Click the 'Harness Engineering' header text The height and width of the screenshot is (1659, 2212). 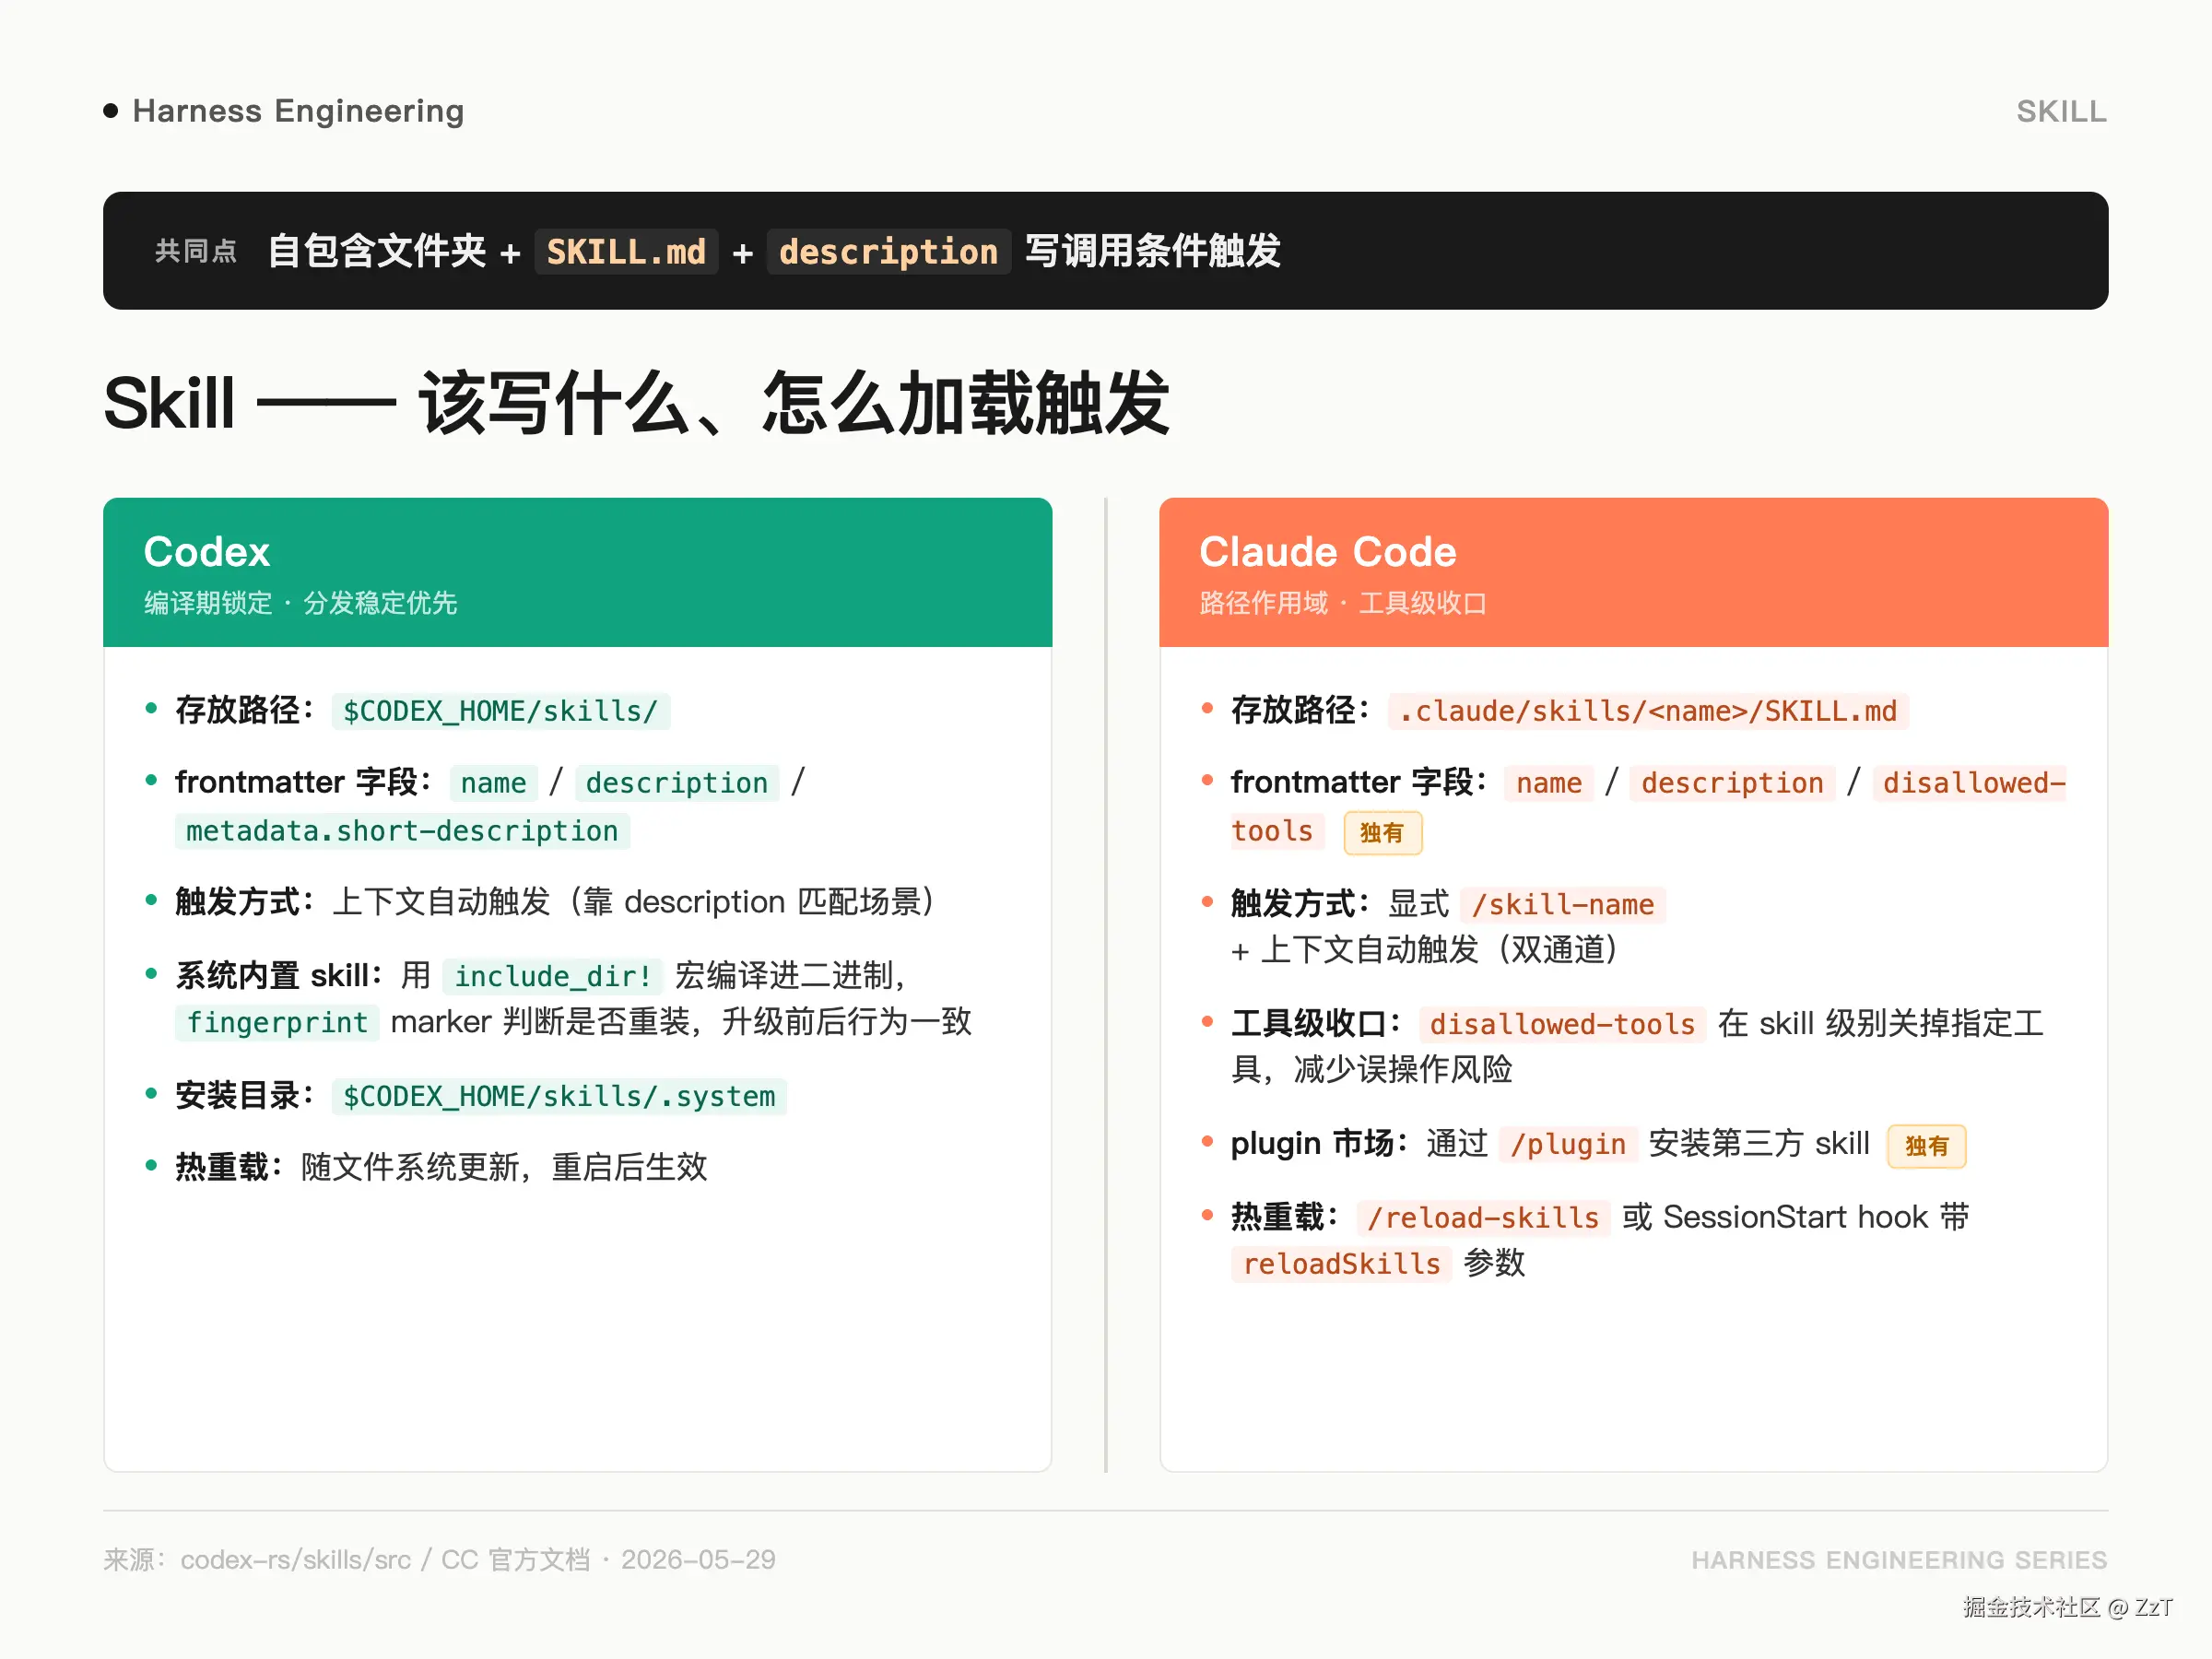click(298, 111)
